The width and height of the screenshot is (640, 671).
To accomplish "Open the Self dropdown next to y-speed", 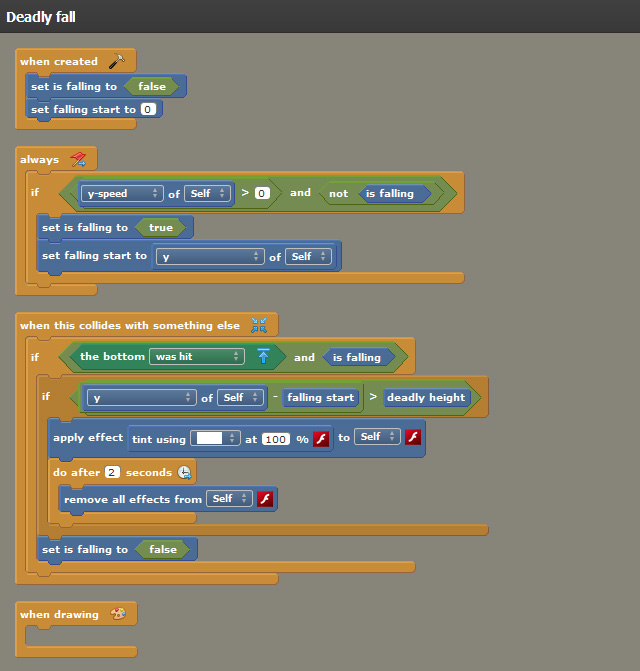I will [x=207, y=193].
